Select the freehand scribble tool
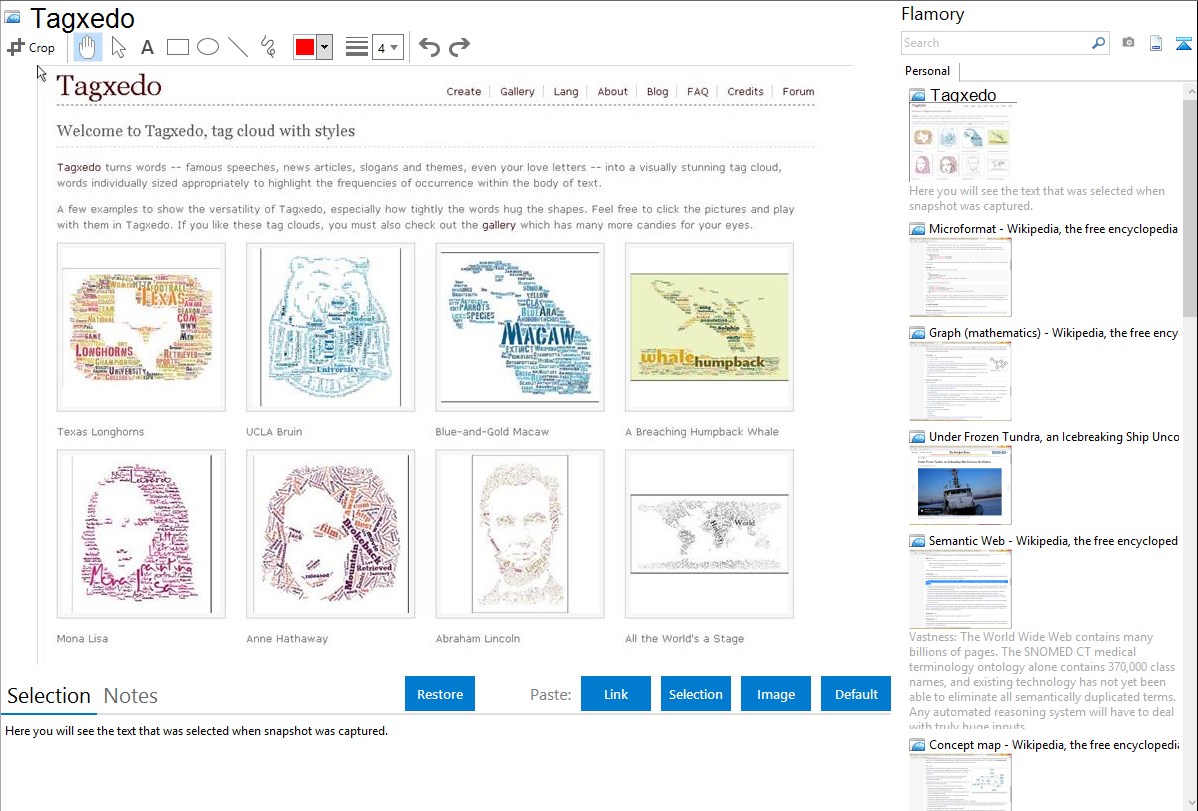This screenshot has width=1198, height=811. click(268, 47)
